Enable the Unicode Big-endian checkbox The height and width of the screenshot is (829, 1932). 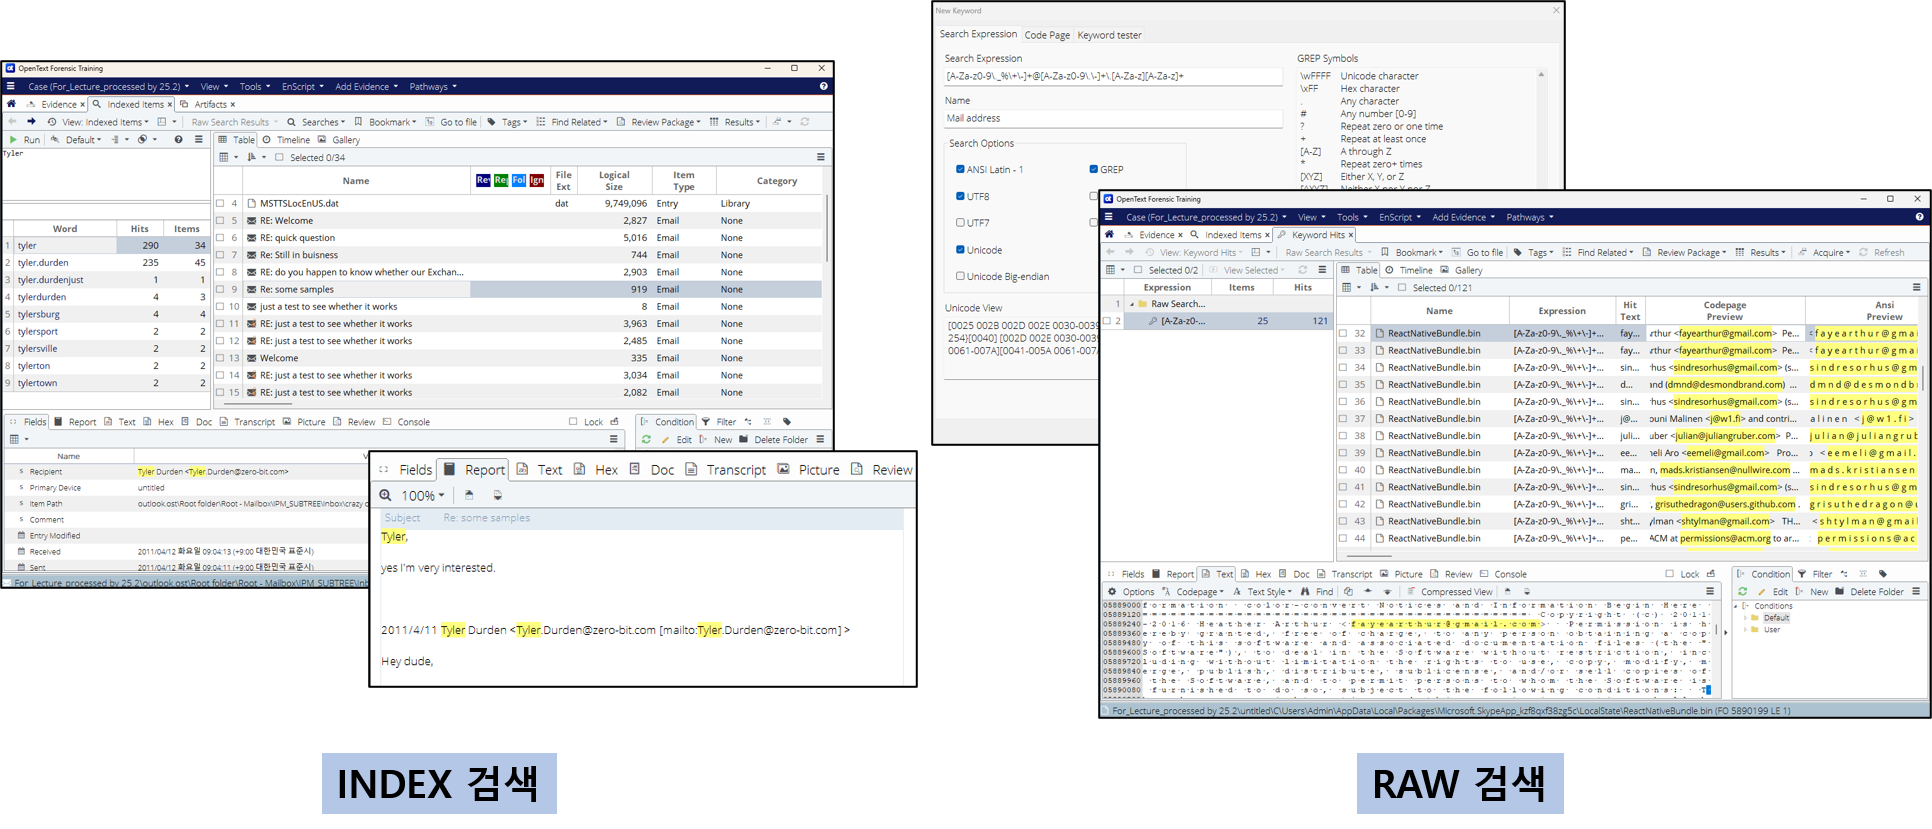(960, 277)
